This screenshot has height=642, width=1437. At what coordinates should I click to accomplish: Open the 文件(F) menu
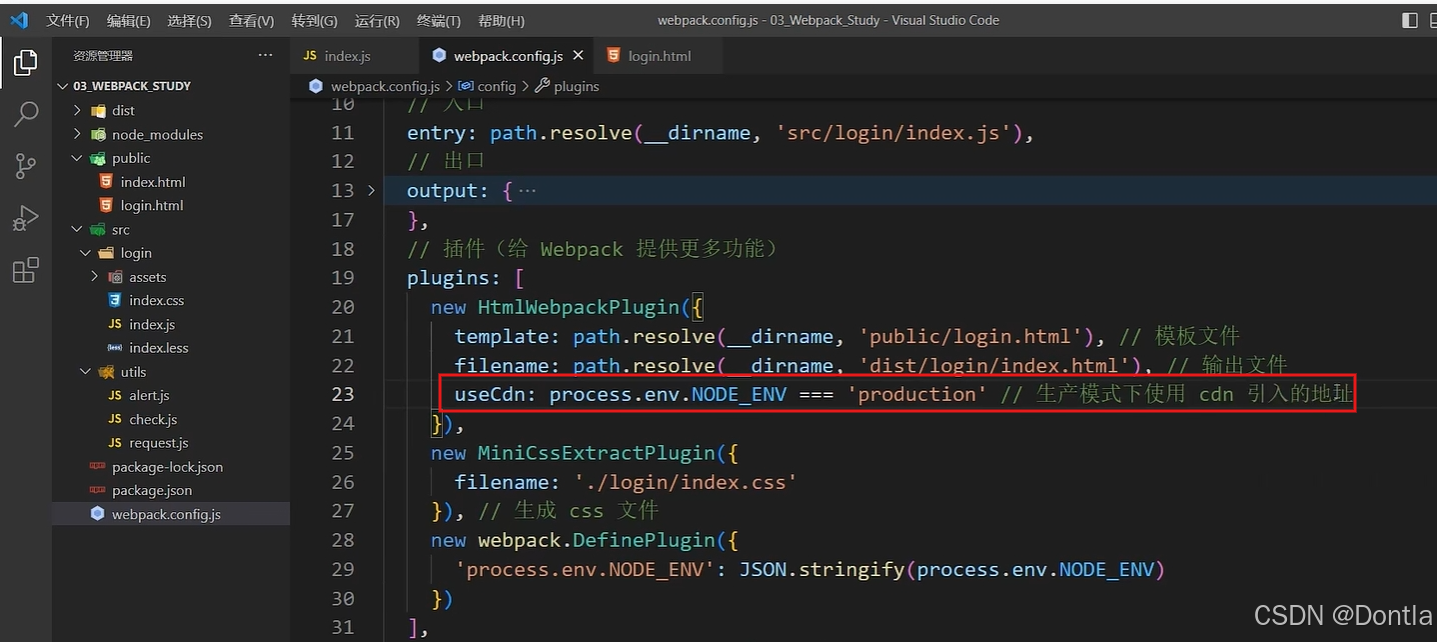pos(67,20)
